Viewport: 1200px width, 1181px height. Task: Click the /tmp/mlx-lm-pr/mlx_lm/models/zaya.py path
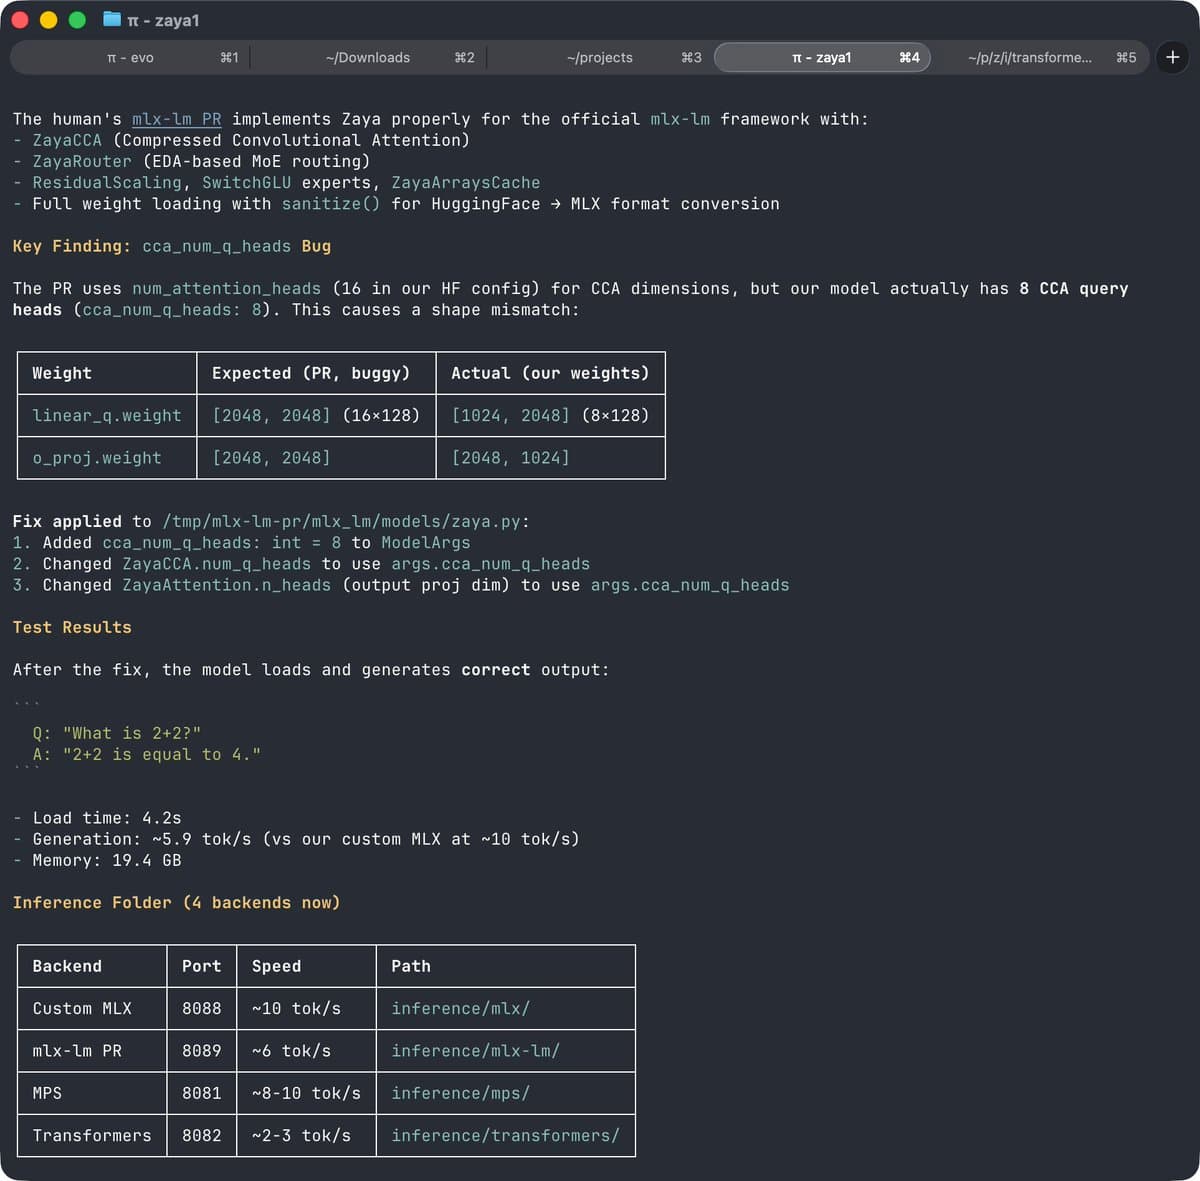tap(342, 521)
